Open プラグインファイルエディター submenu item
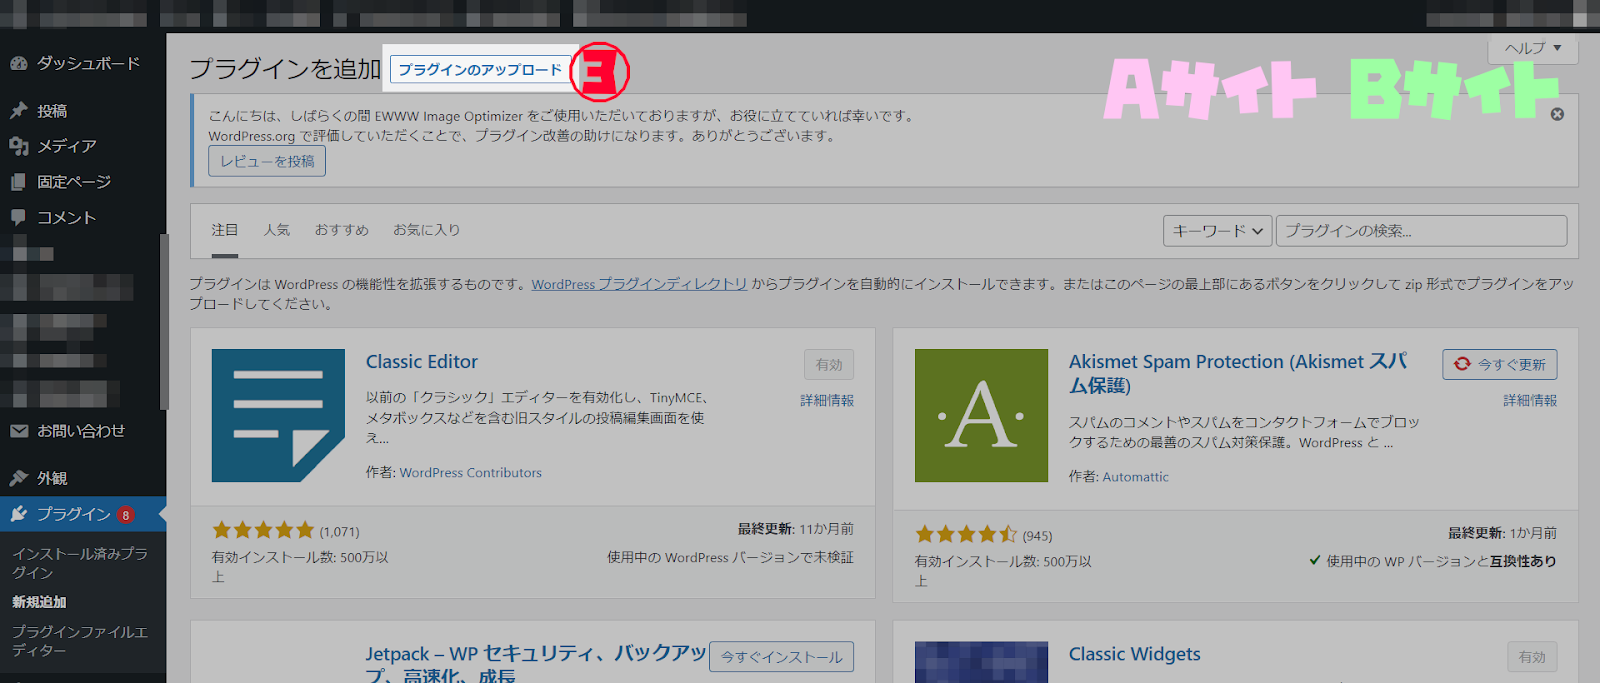The image size is (1600, 683). coord(80,641)
